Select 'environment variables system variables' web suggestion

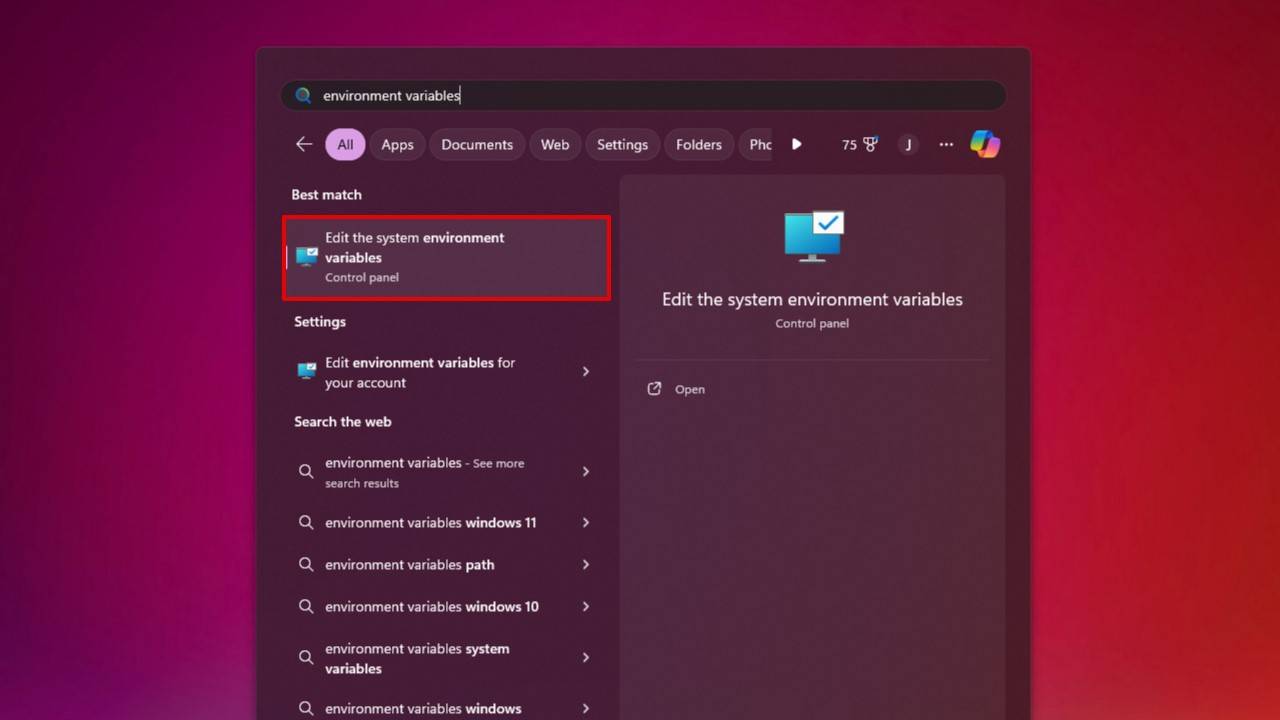click(x=445, y=658)
